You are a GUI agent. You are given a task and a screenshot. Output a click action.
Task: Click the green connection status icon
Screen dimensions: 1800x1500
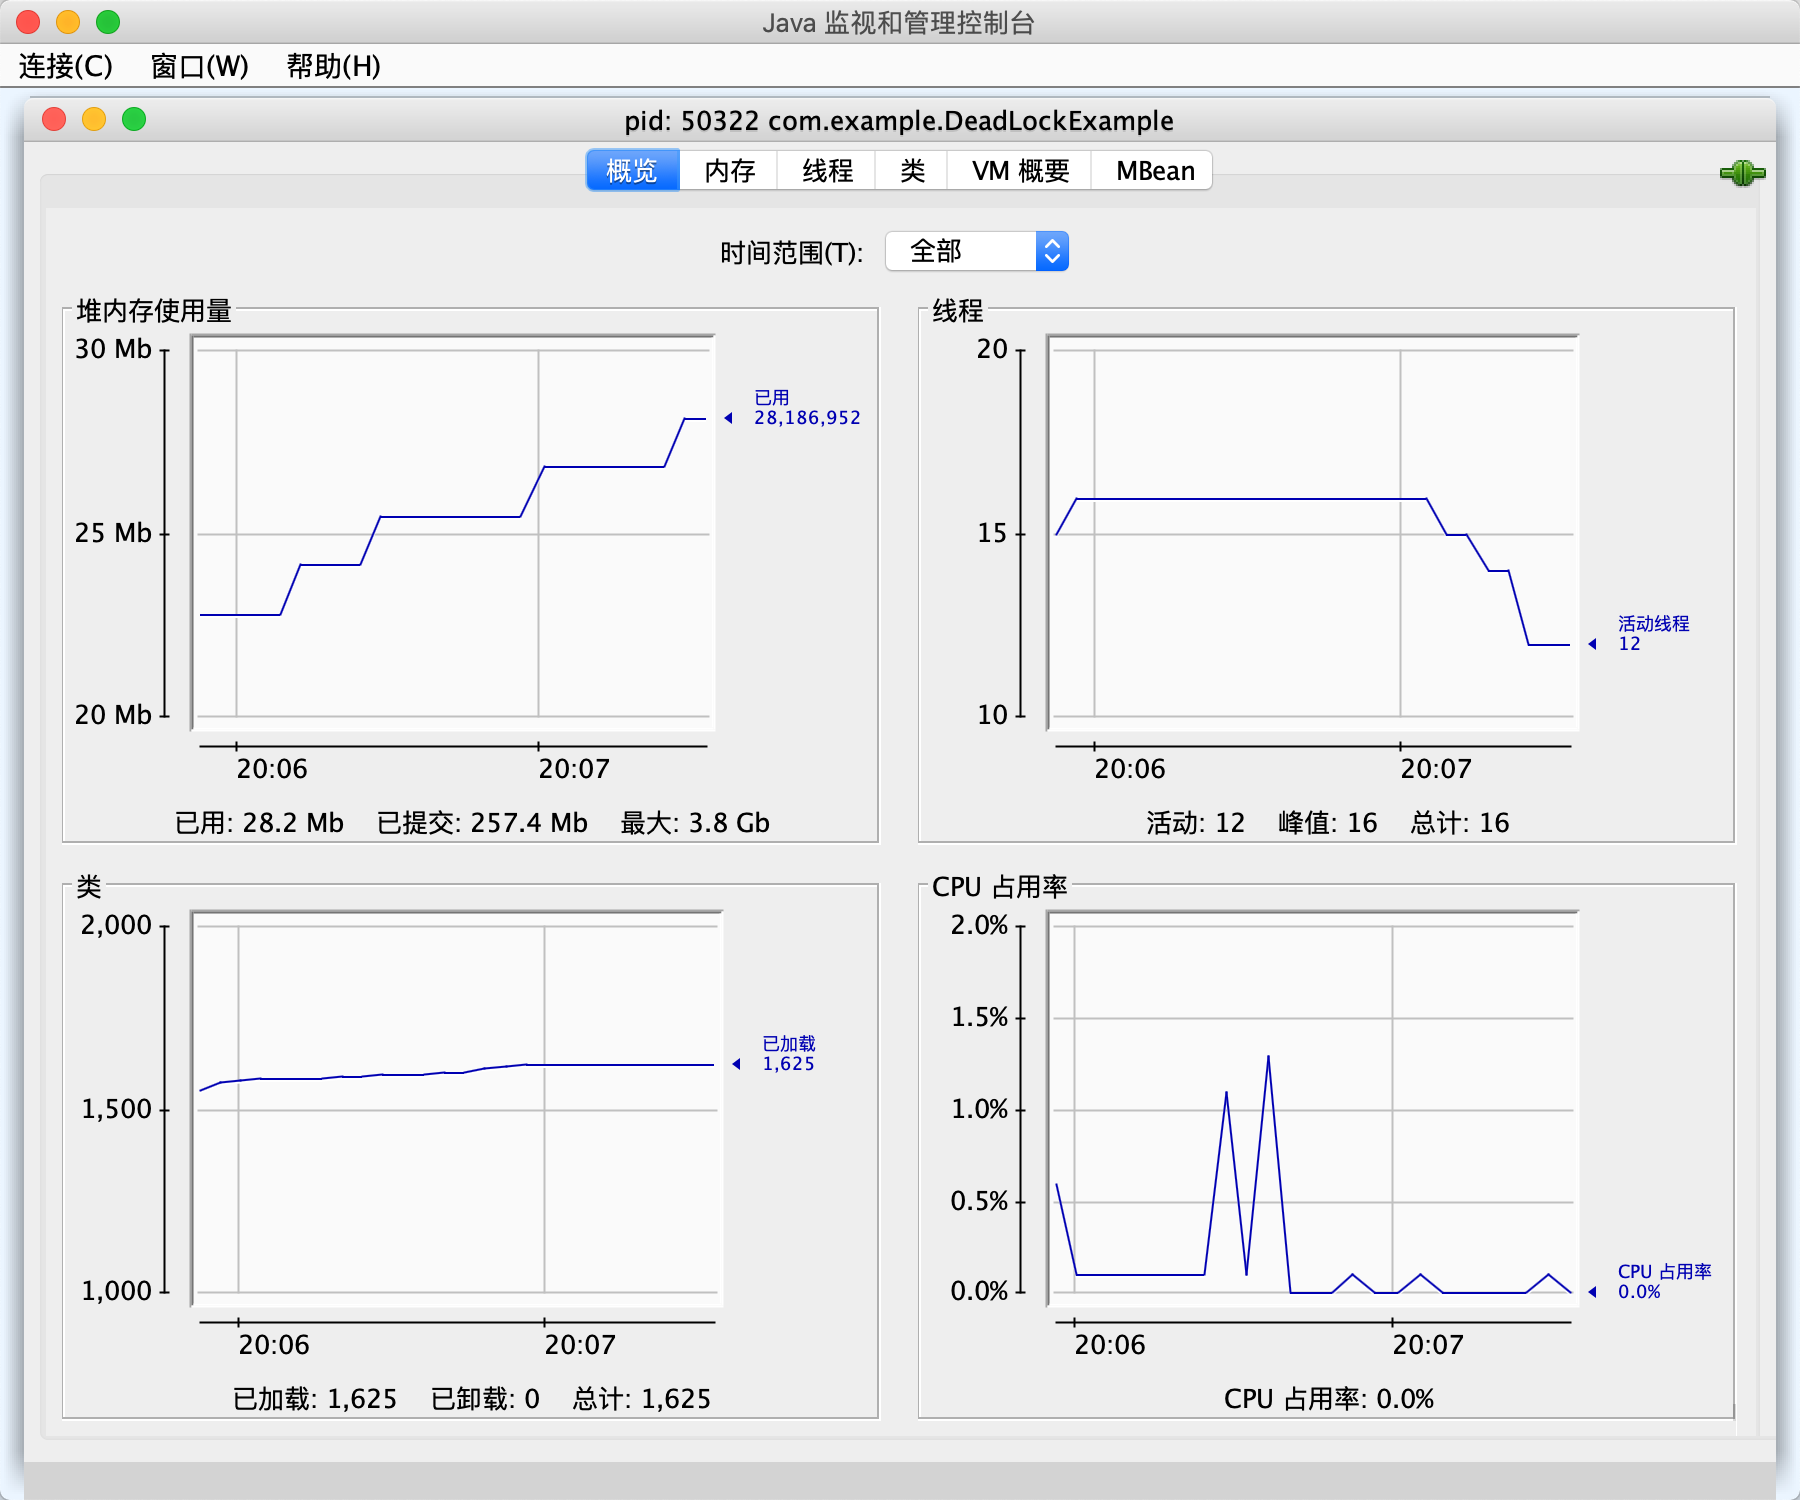click(x=1742, y=173)
